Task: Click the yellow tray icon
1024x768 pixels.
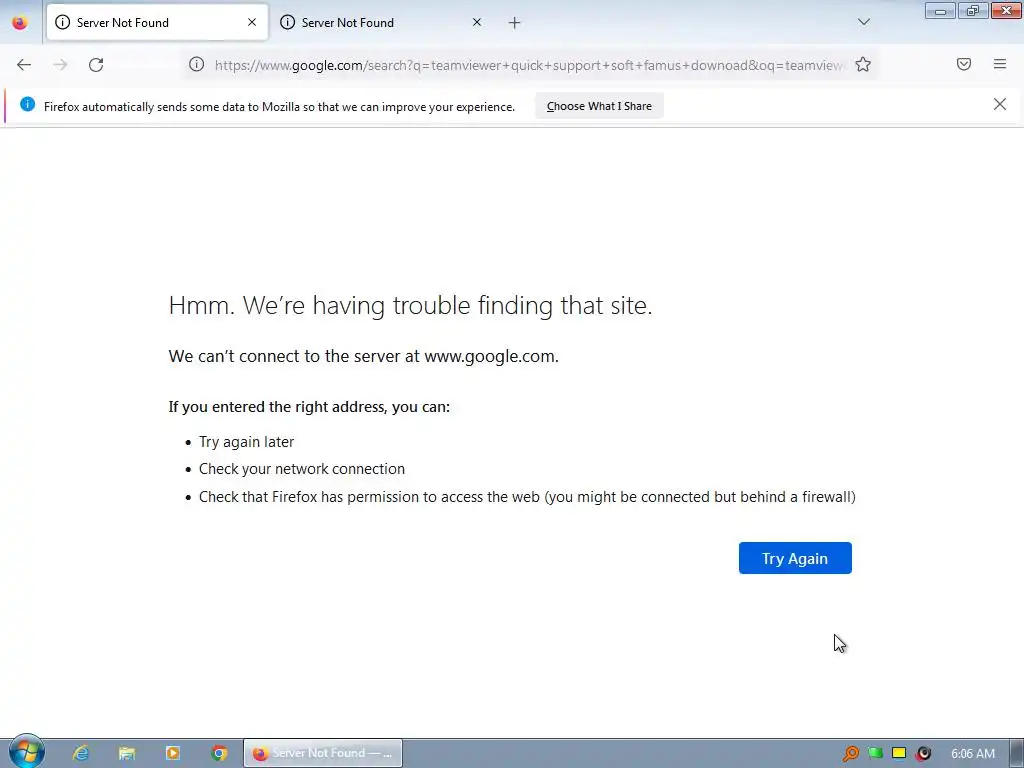Action: coord(899,753)
